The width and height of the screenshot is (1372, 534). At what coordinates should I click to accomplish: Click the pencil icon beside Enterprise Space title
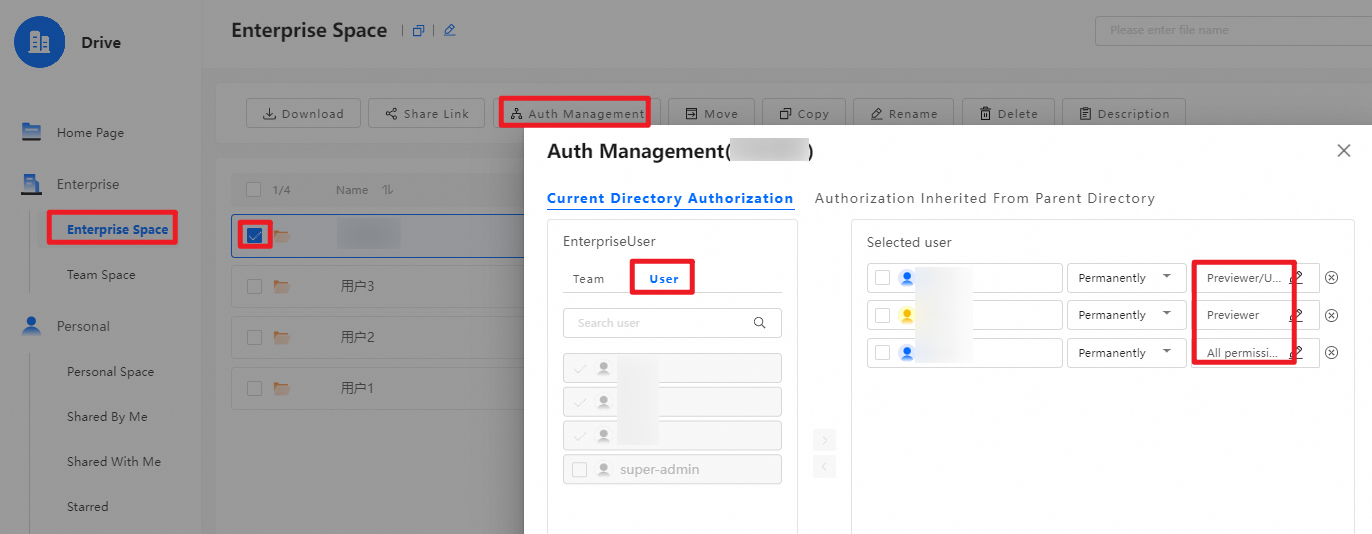tap(450, 30)
